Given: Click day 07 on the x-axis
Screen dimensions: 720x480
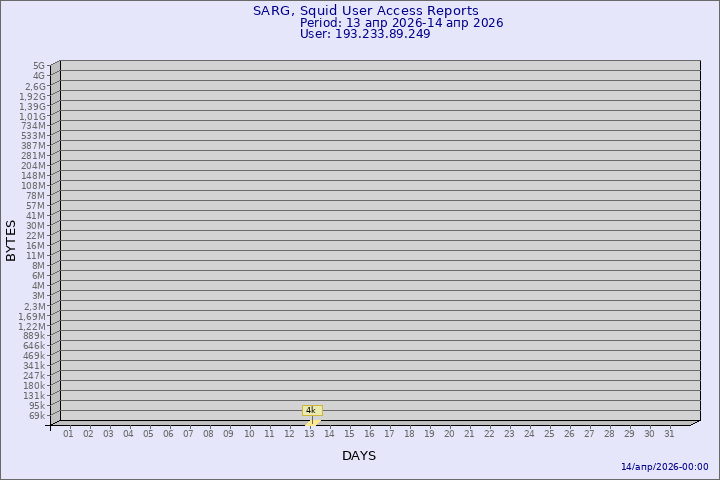Looking at the screenshot, I should (188, 434).
